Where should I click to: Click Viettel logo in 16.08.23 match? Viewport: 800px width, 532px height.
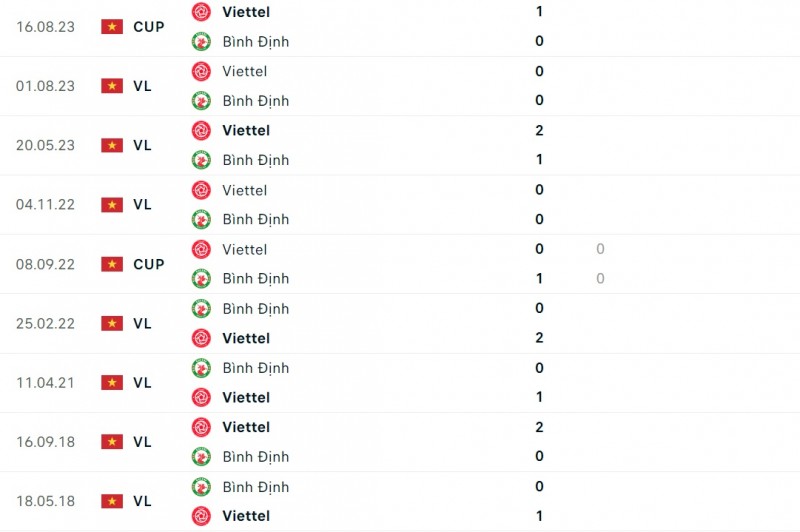coord(201,12)
